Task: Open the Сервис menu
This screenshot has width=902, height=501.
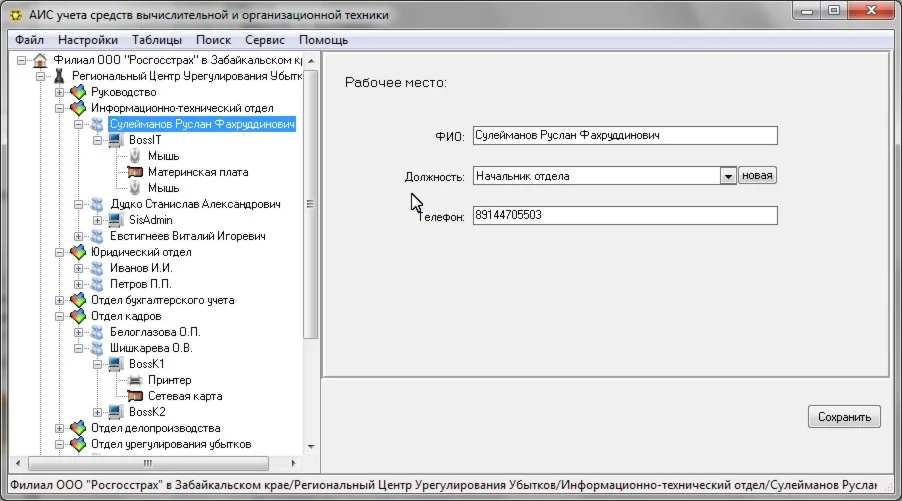Action: (x=264, y=40)
